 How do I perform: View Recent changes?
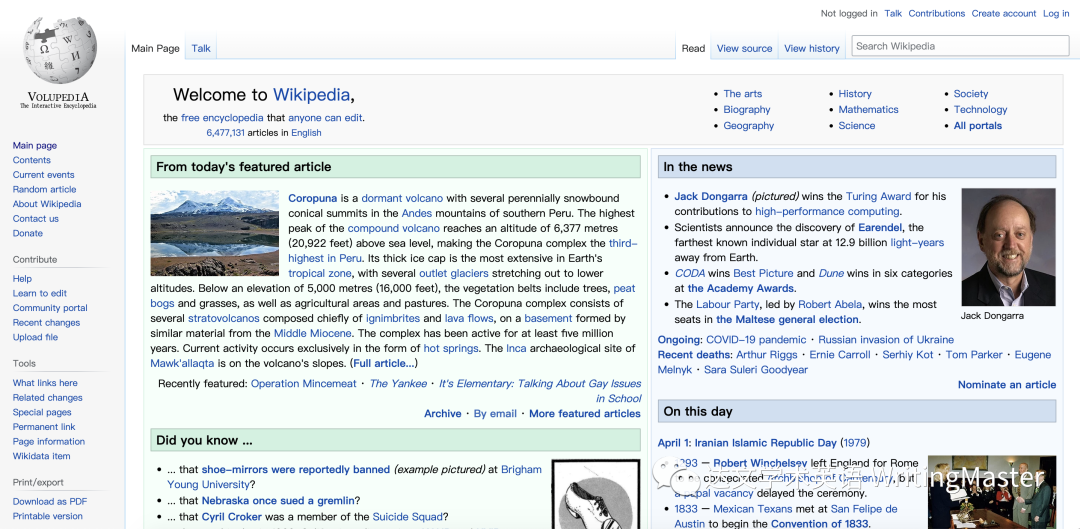[46, 322]
